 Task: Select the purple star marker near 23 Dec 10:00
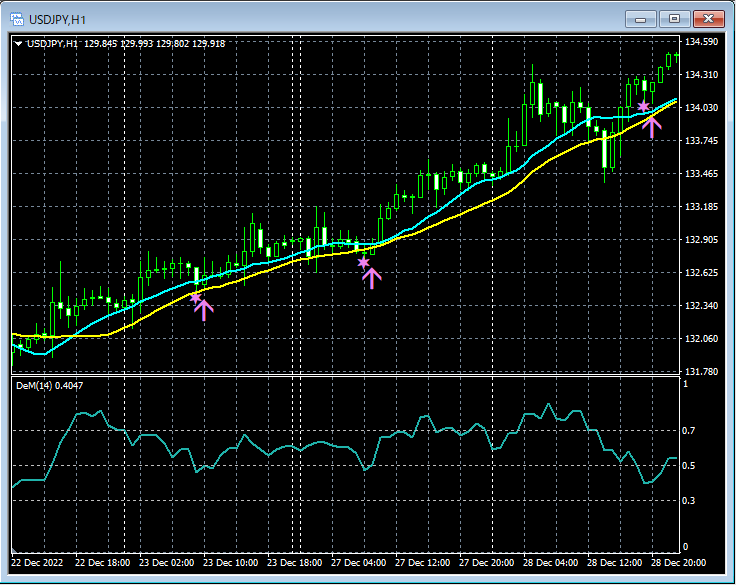tap(195, 297)
